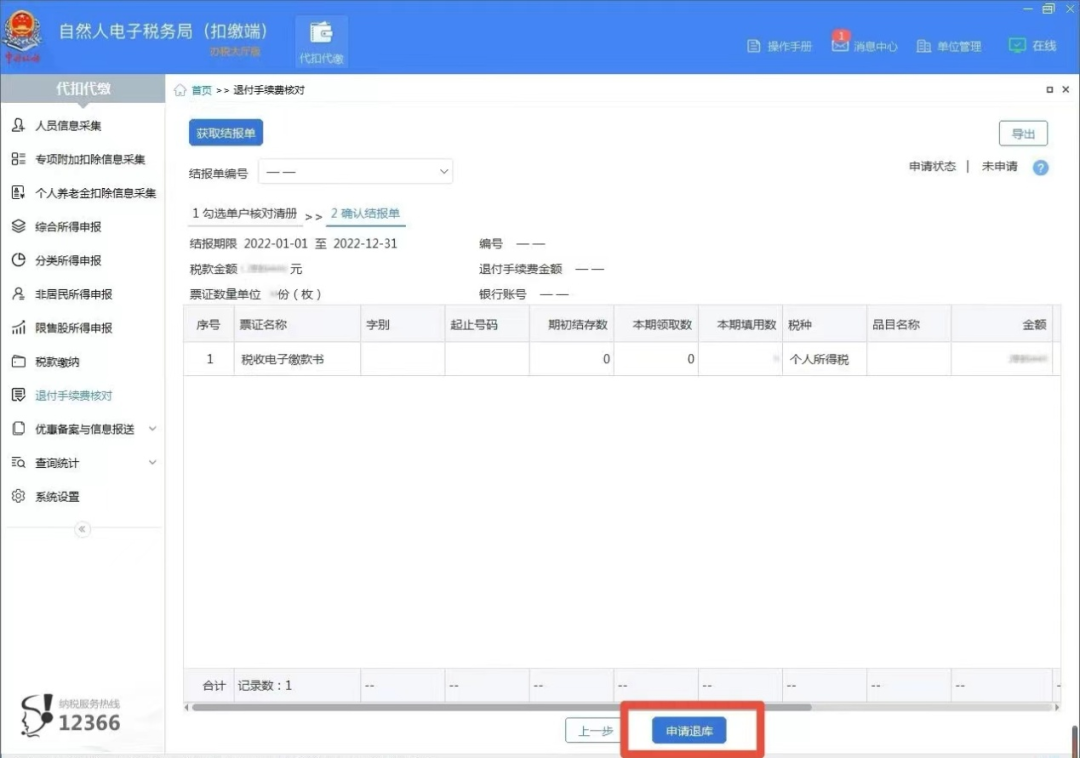Screen dimensions: 1080x758
Task: Open 消息中心 envelope icon
Action: tap(840, 45)
